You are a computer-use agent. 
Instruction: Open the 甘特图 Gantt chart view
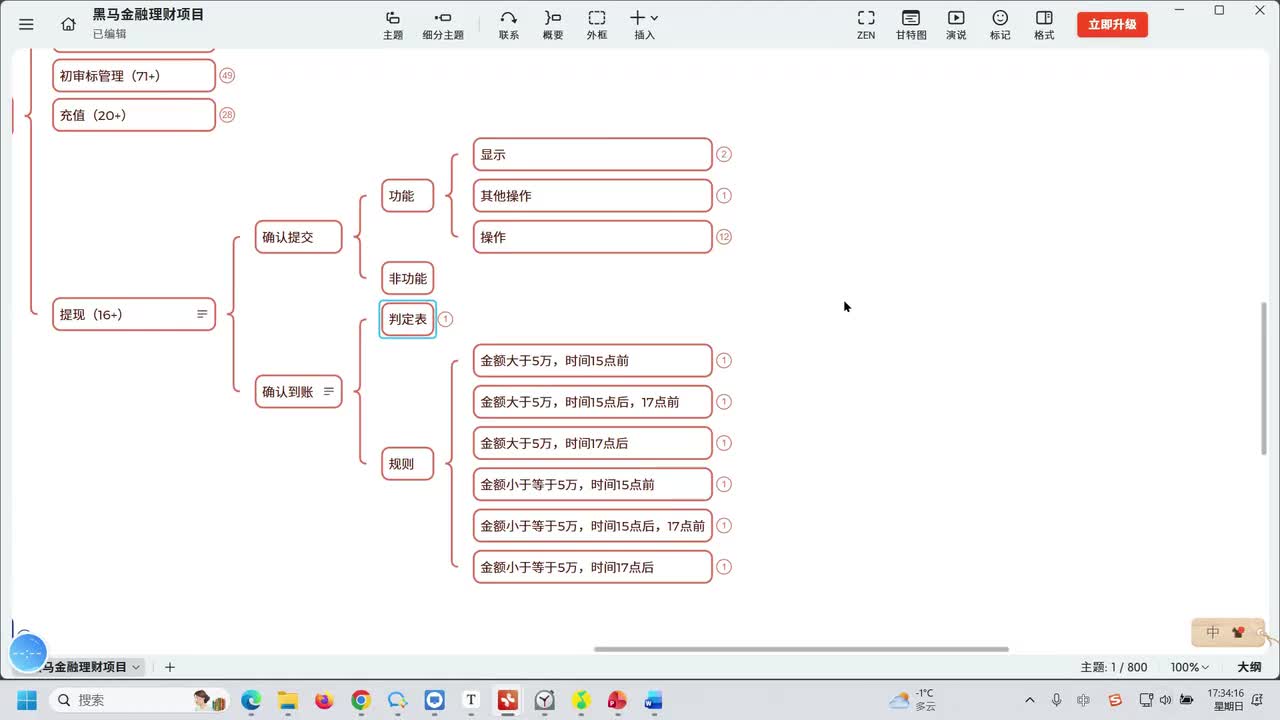[911, 25]
